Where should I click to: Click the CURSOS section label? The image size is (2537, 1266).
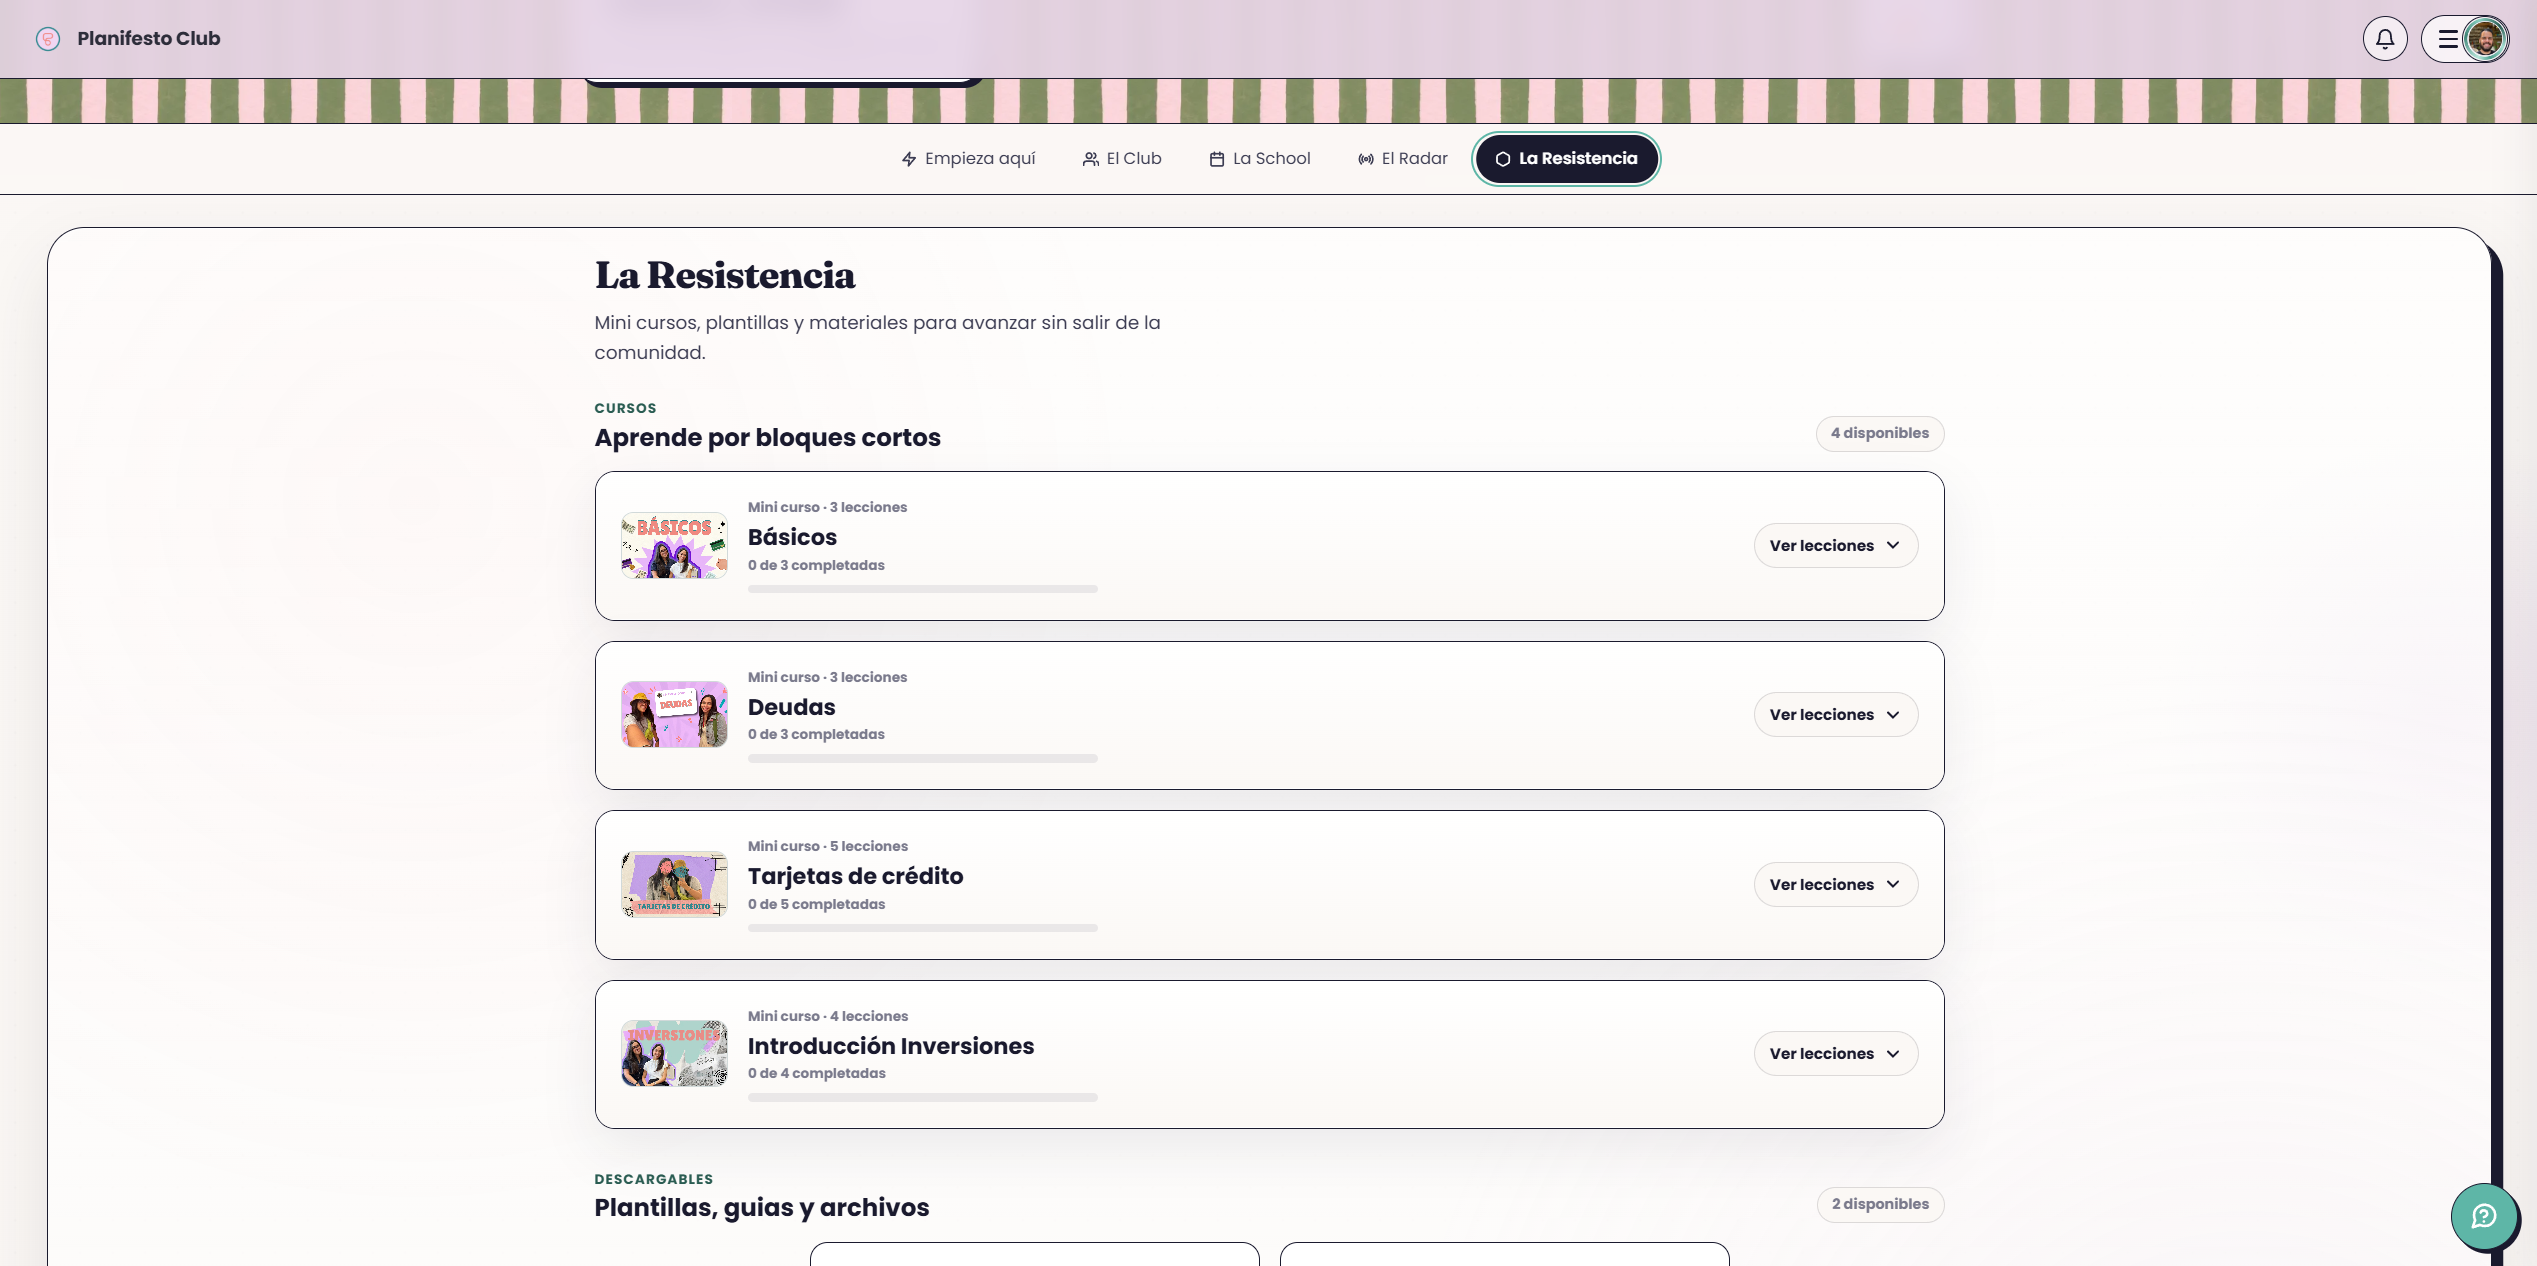pyautogui.click(x=626, y=409)
